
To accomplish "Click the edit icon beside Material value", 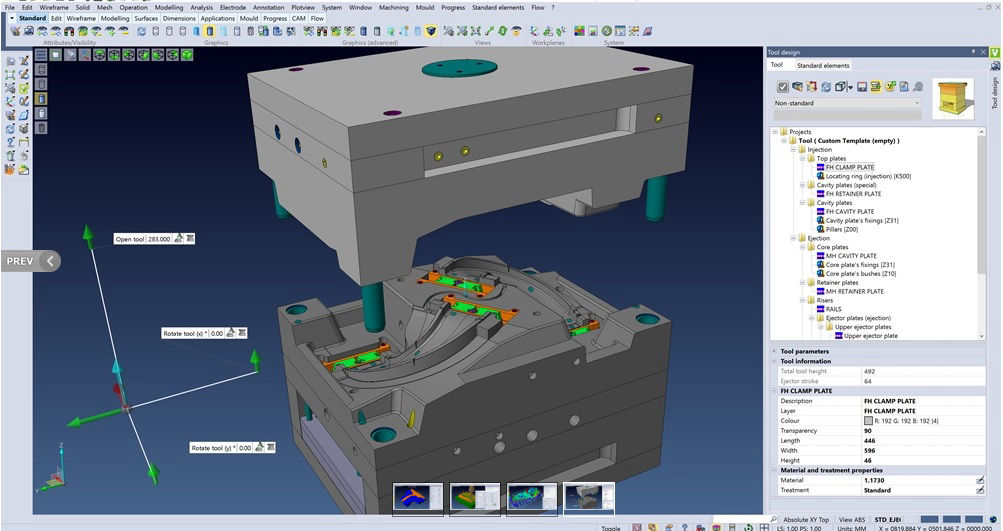I will [x=980, y=480].
